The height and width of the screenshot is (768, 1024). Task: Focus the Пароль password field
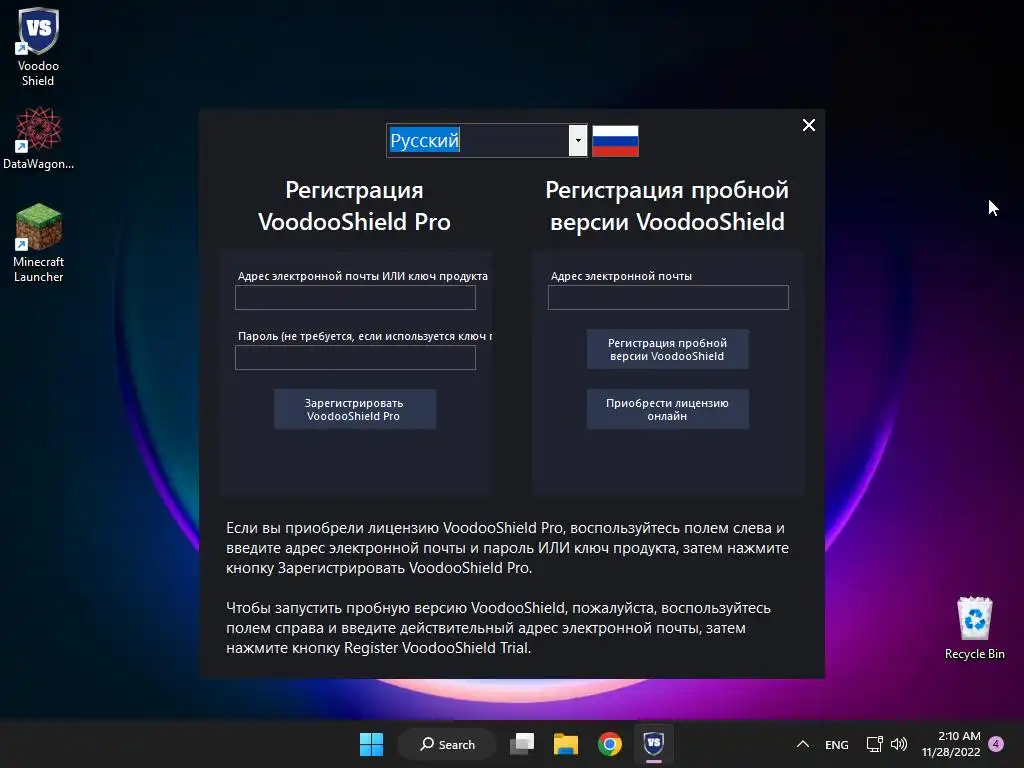click(x=355, y=358)
